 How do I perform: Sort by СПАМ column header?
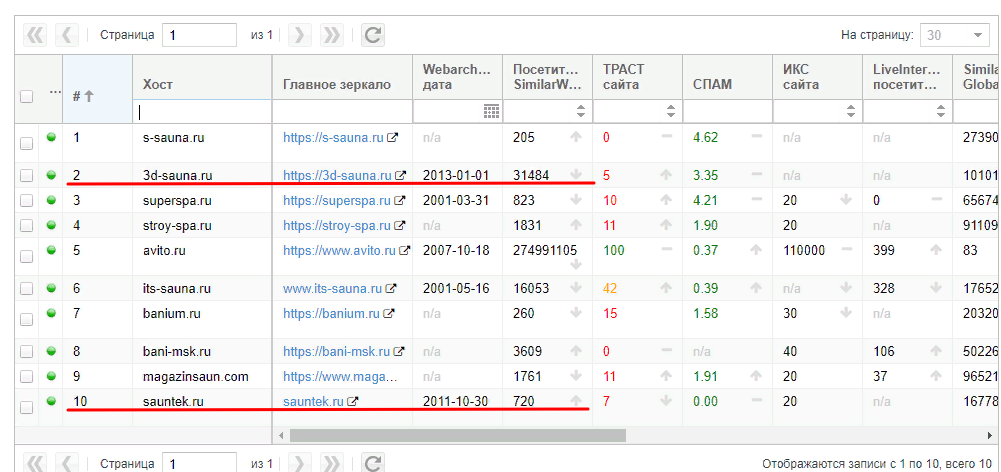(x=728, y=77)
